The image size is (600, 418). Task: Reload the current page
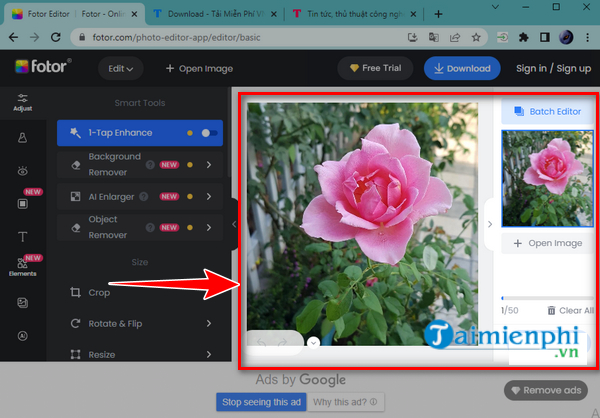[x=56, y=37]
